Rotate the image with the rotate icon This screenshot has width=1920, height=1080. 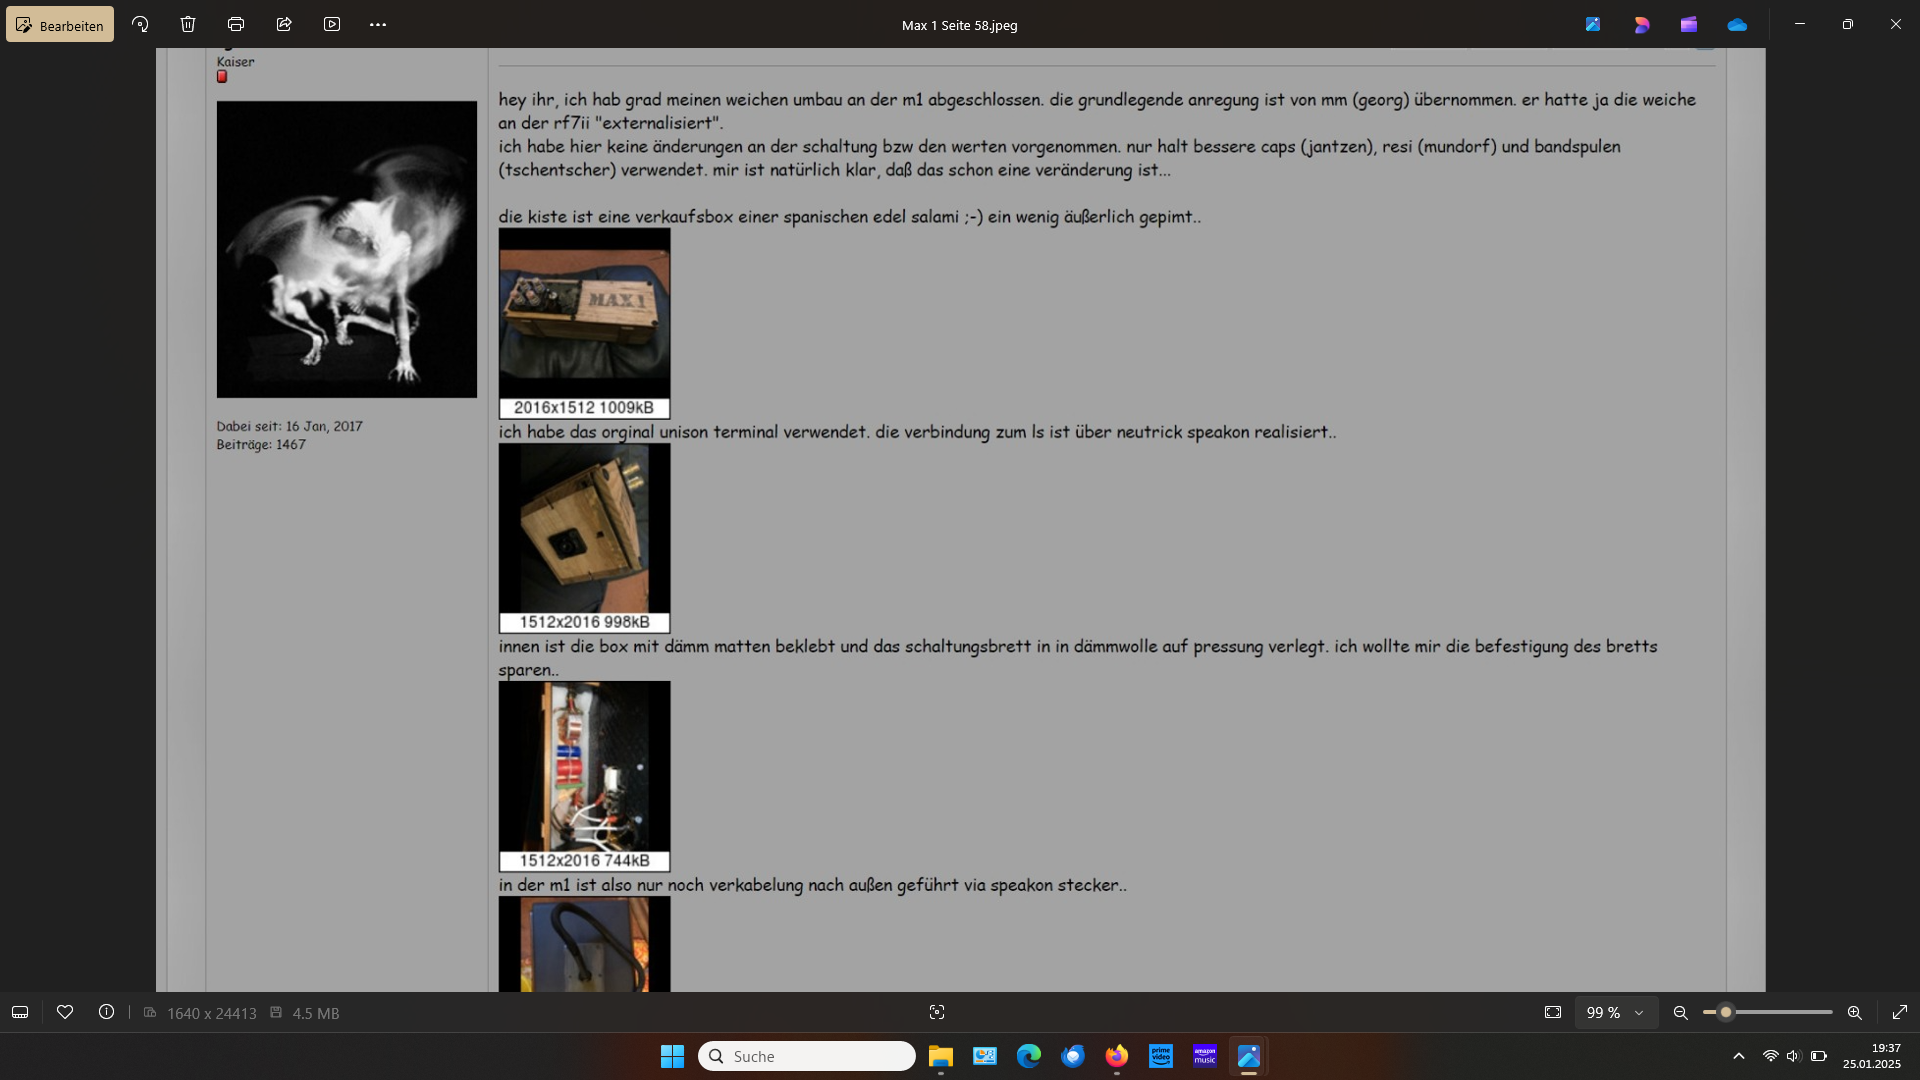coord(140,25)
